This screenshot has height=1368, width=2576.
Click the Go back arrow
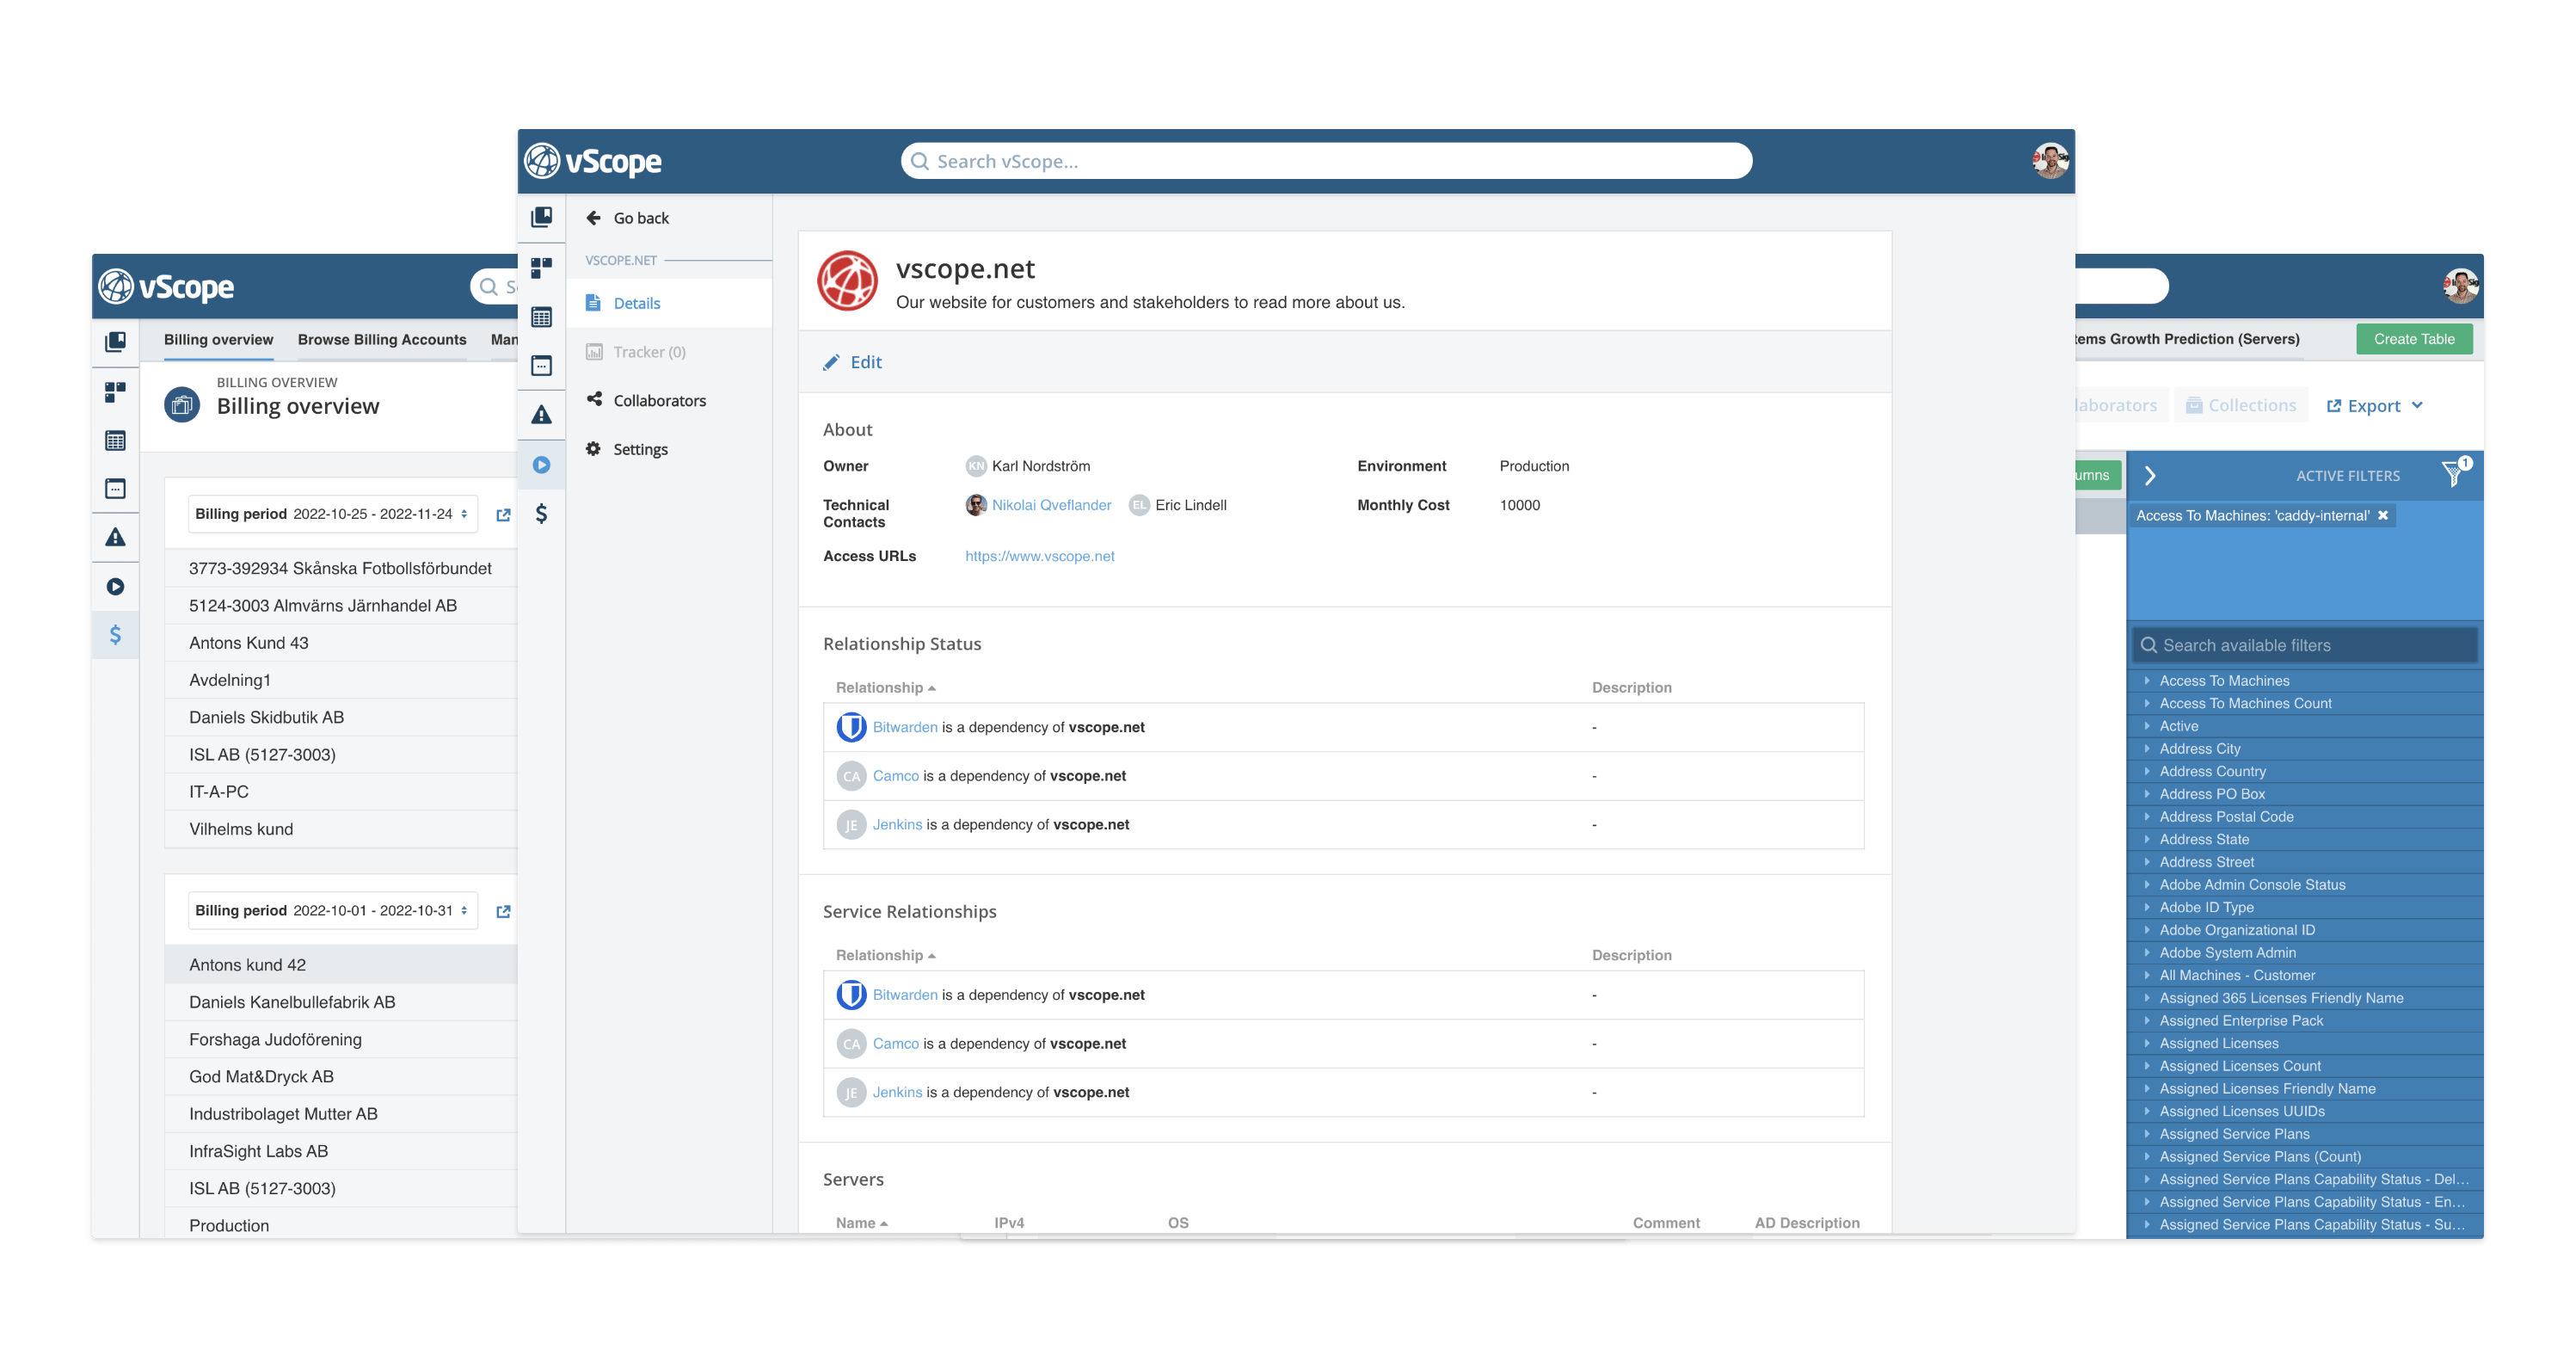(x=594, y=218)
